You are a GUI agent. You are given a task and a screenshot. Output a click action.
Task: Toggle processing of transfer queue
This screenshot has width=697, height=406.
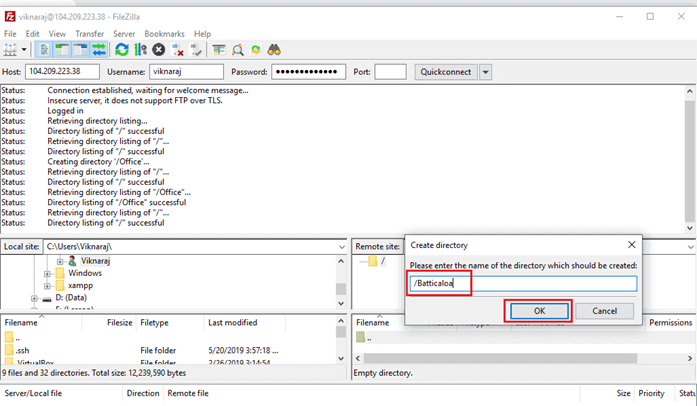click(x=140, y=50)
